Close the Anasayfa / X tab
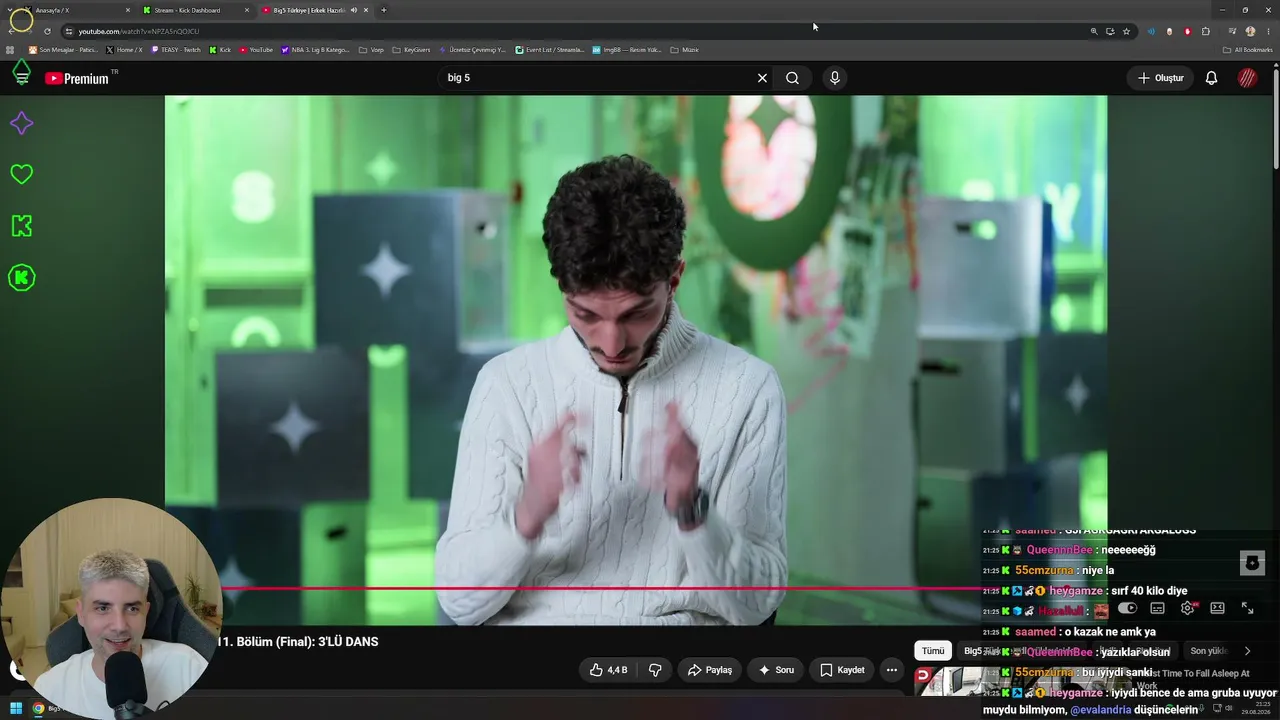This screenshot has width=1280, height=720. point(128,10)
